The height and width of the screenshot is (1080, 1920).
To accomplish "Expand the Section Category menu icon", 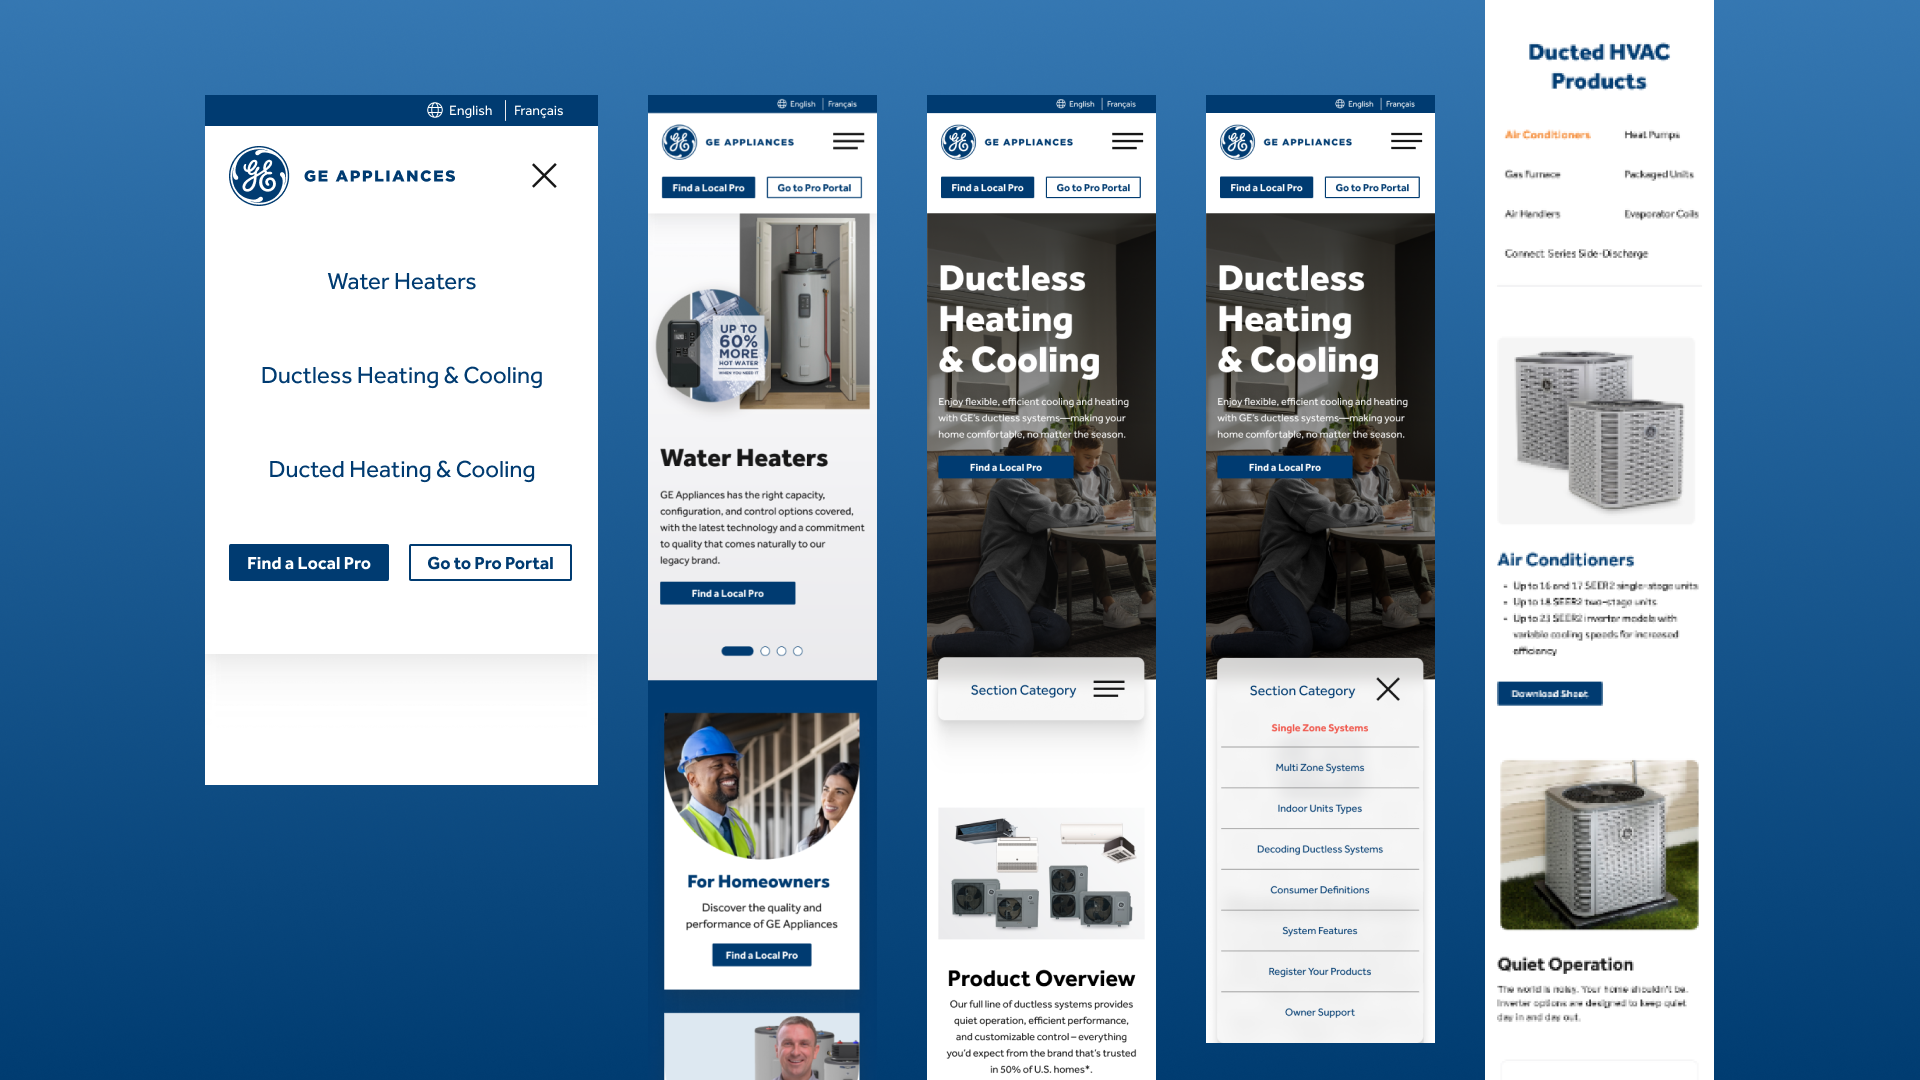I will [x=1109, y=689].
